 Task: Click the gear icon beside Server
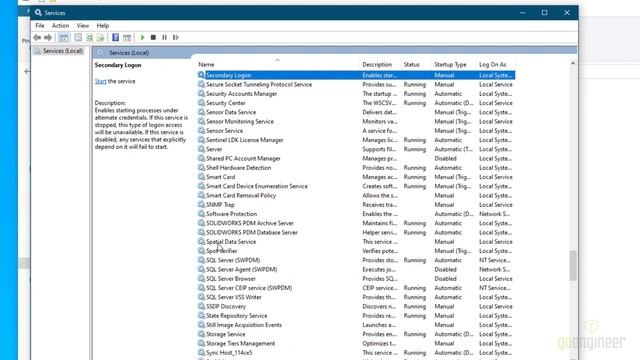[x=201, y=149]
